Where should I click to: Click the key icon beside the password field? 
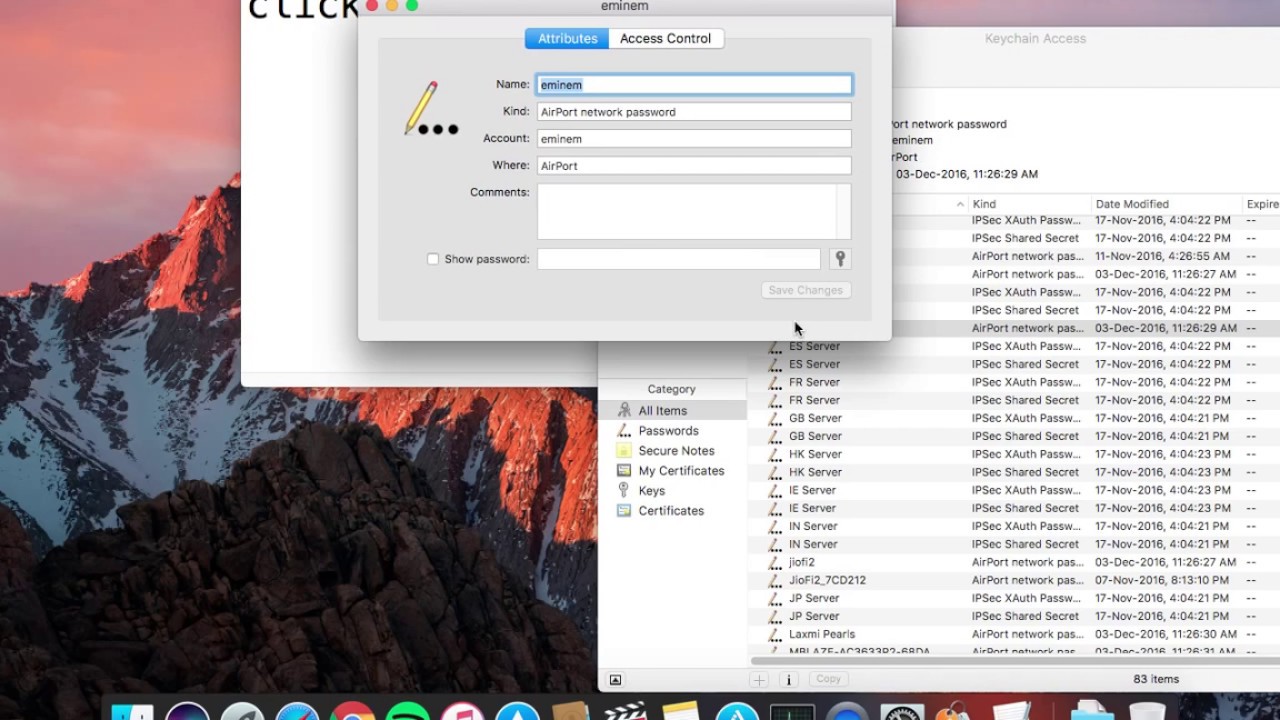click(840, 259)
